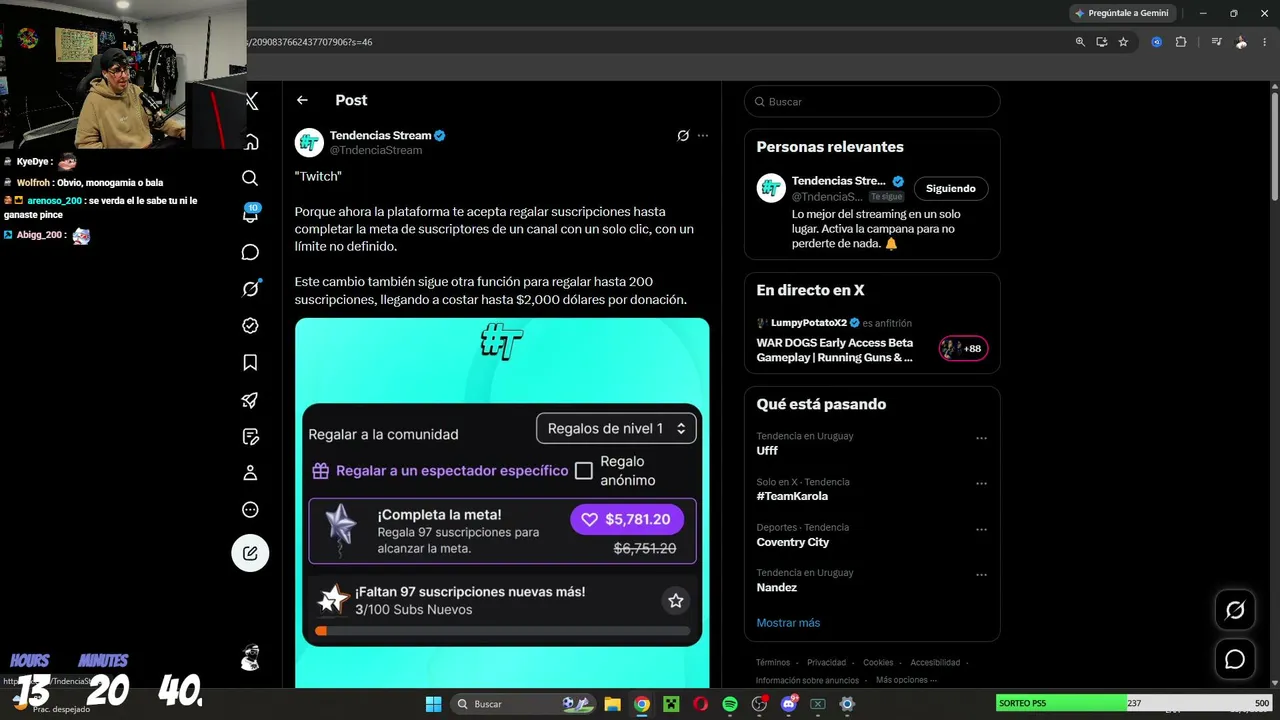Go back using the Post arrow
1280x720 pixels.
pos(302,100)
